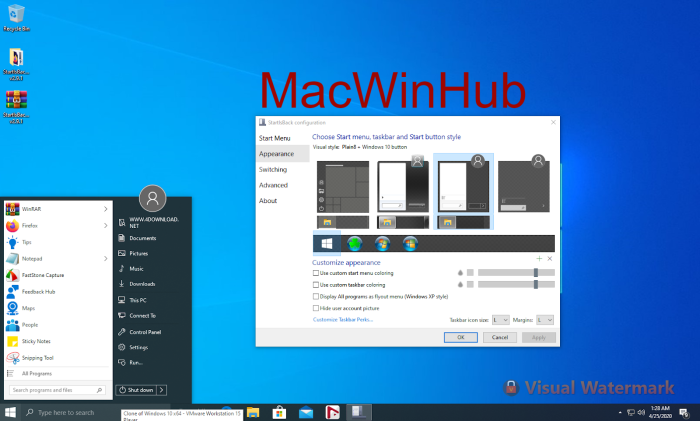The image size is (700, 421).
Task: Open WinRAR from the start menu
Action: [57, 209]
